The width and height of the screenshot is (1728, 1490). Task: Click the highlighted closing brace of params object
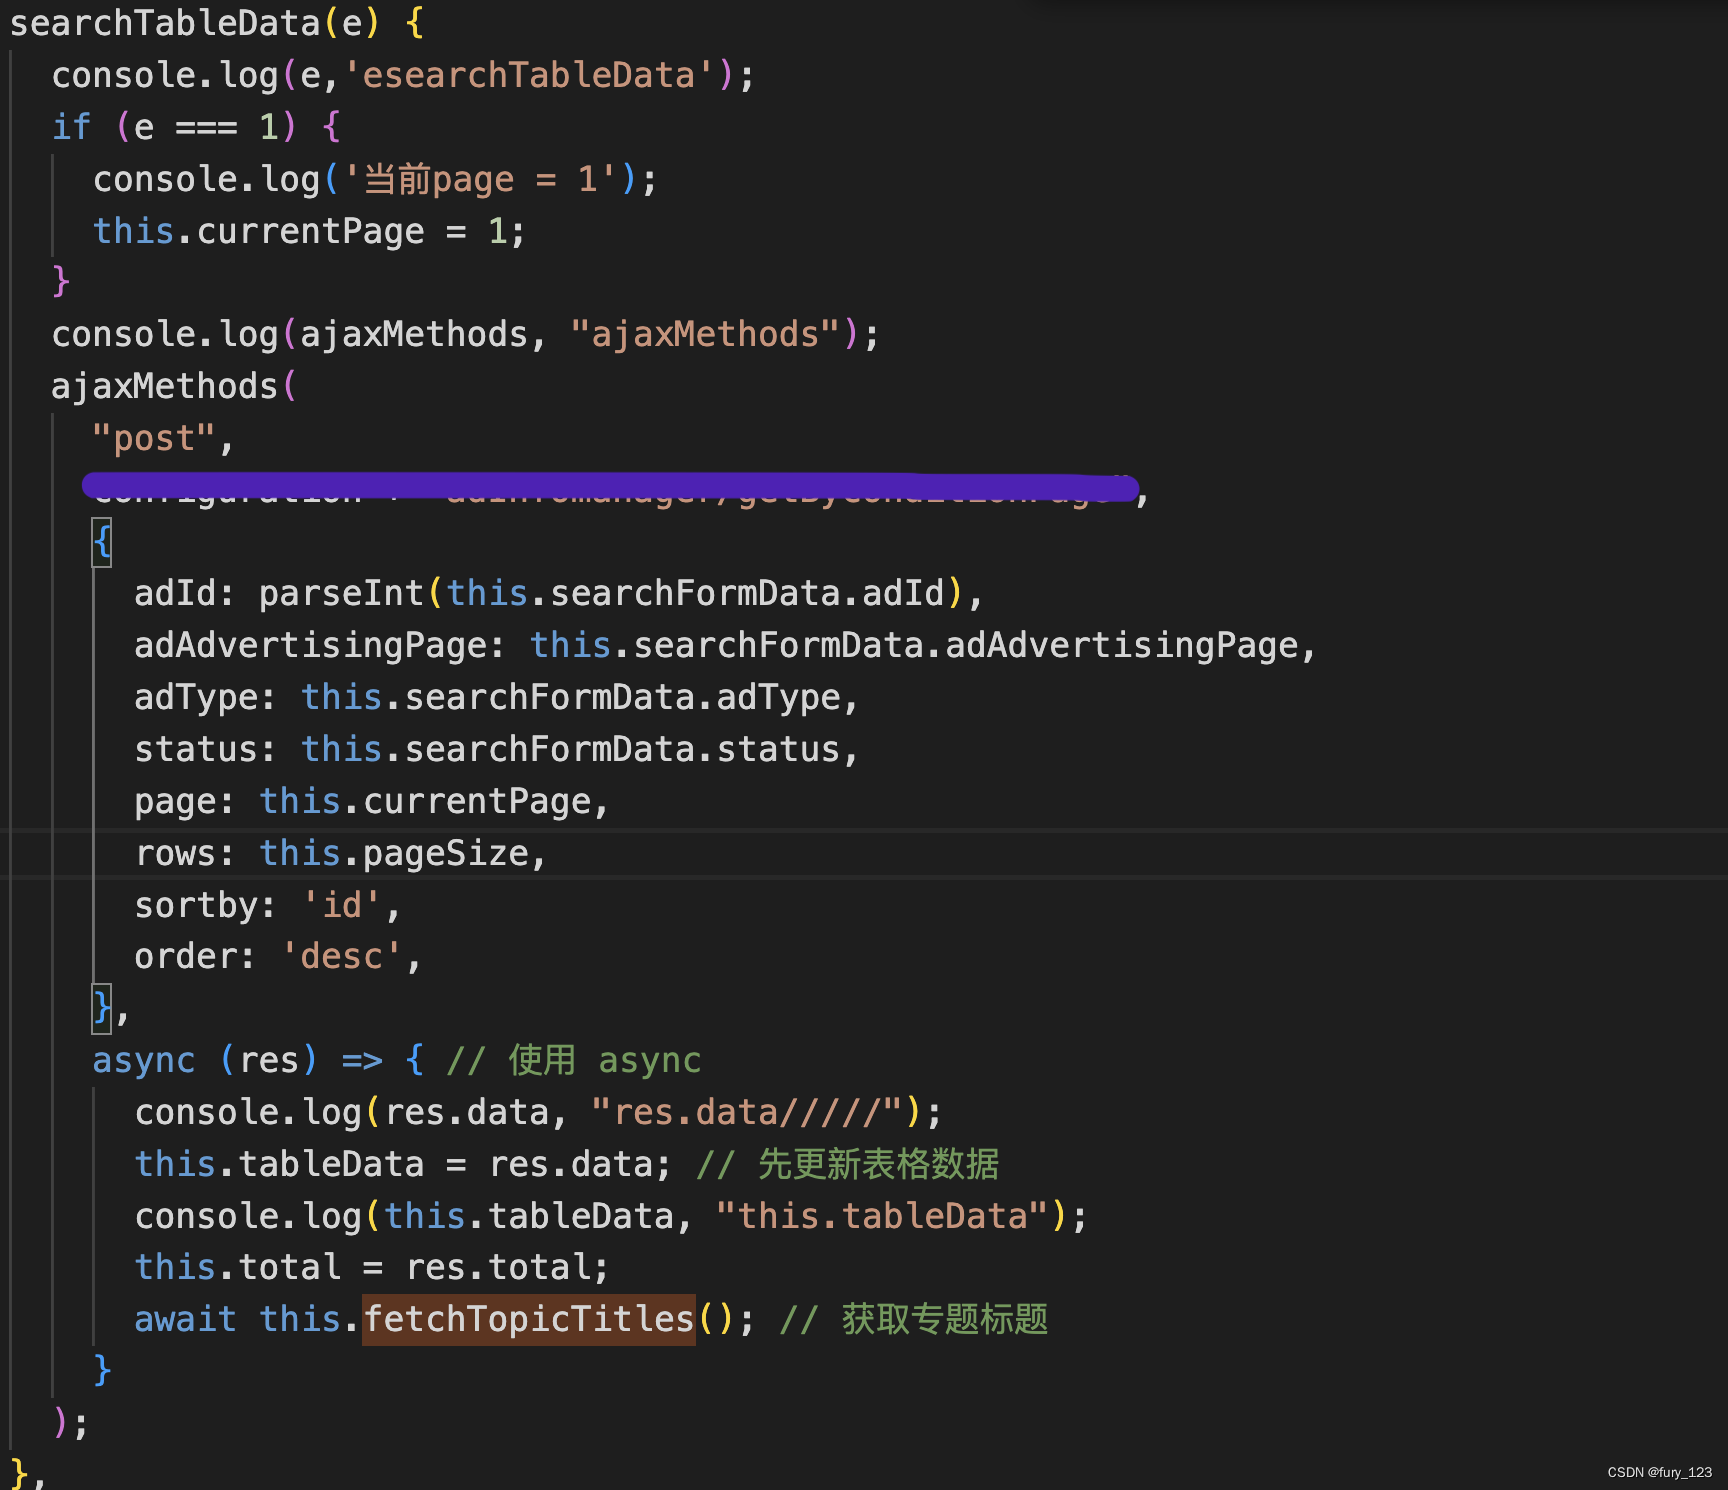(x=102, y=1009)
